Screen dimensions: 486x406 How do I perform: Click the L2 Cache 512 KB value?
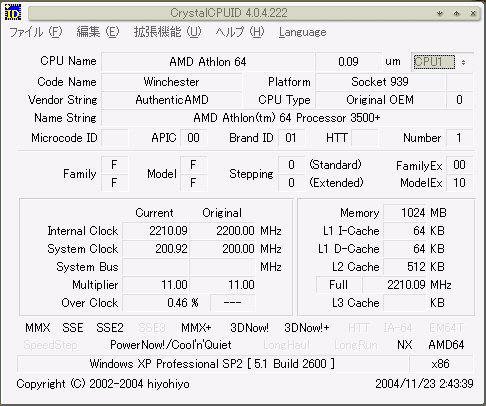(x=405, y=267)
